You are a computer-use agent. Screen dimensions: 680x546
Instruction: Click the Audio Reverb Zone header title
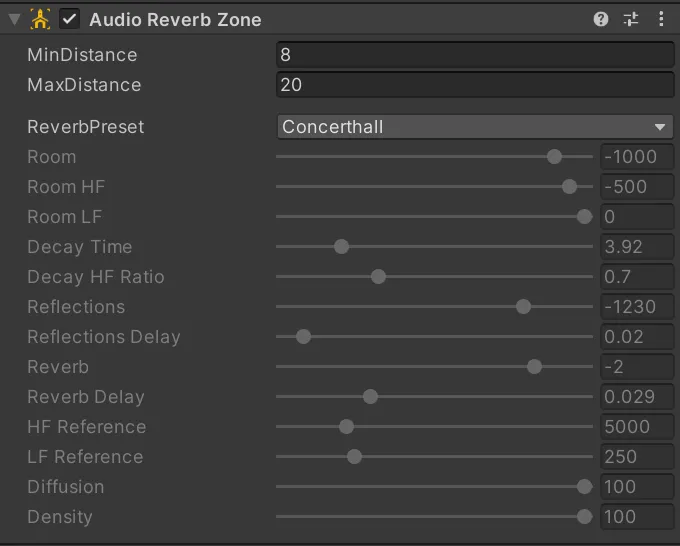pos(175,20)
